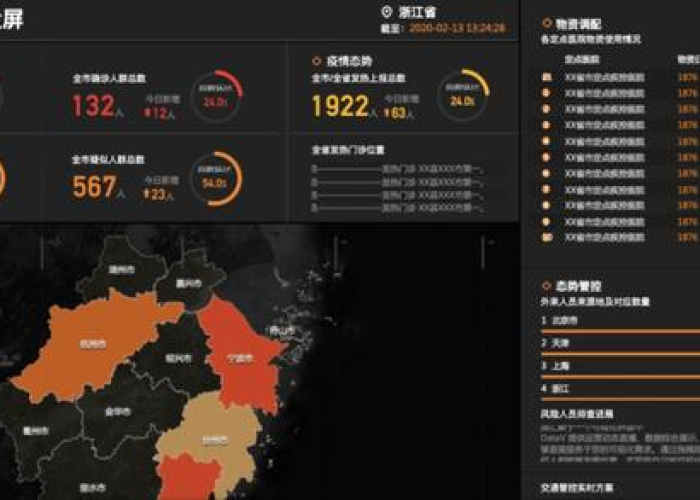Click rank 3 上海 in source ranking
Image resolution: width=700 pixels, height=500 pixels.
click(x=555, y=366)
